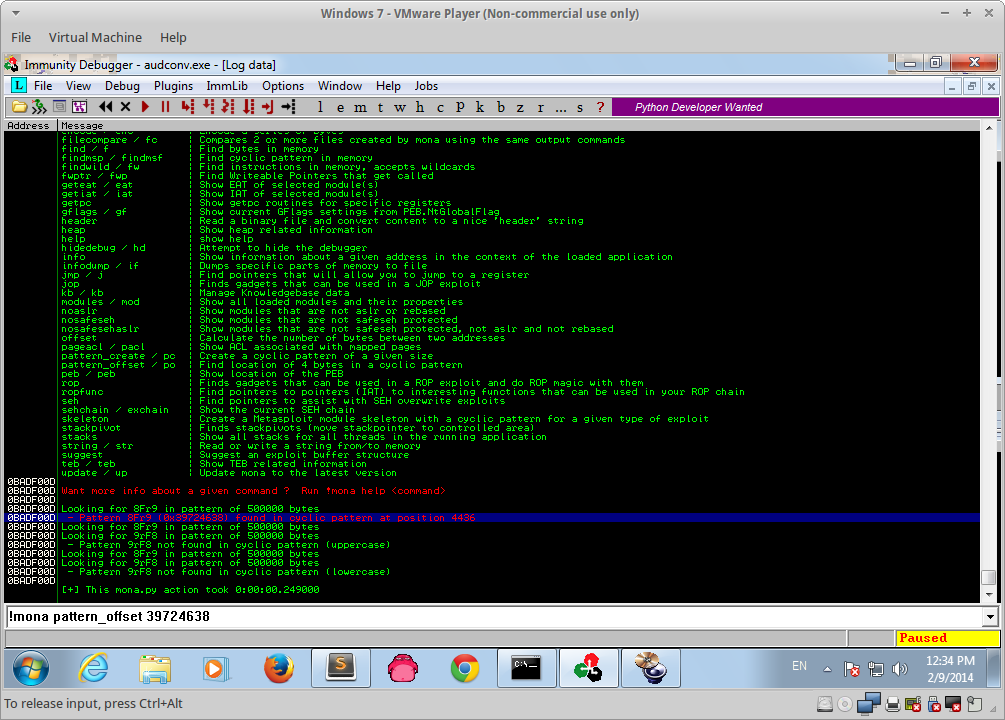
Task: Open Windows Explorer from the taskbar
Action: (x=155, y=667)
